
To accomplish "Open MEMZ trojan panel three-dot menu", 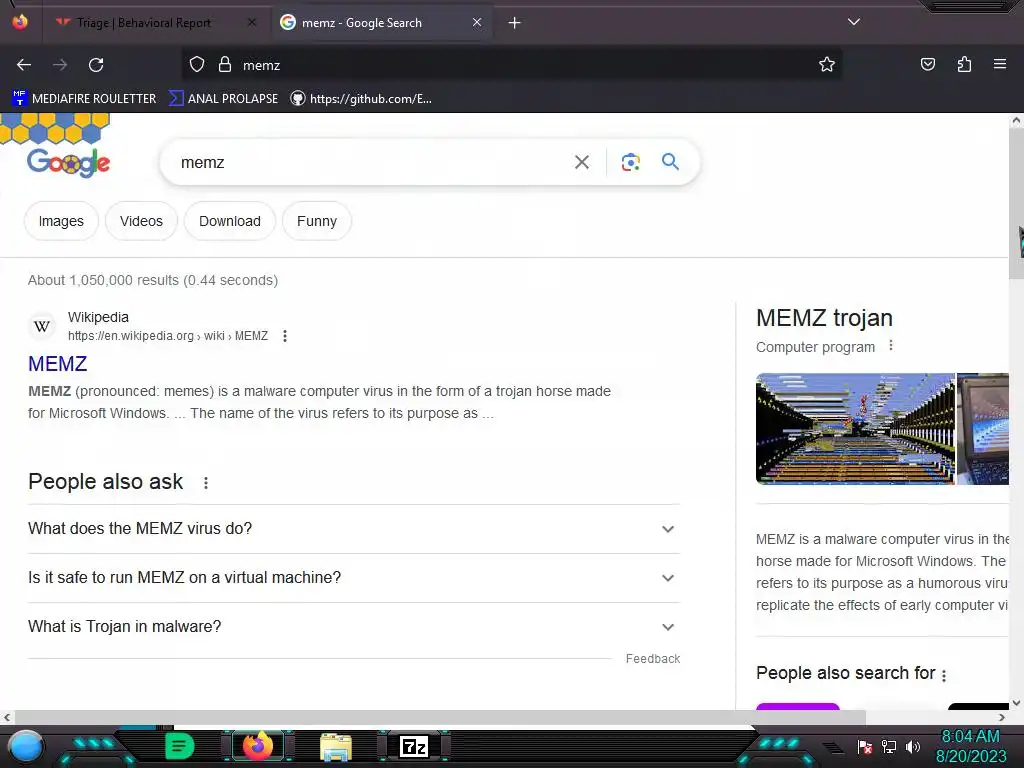I will [x=891, y=346].
